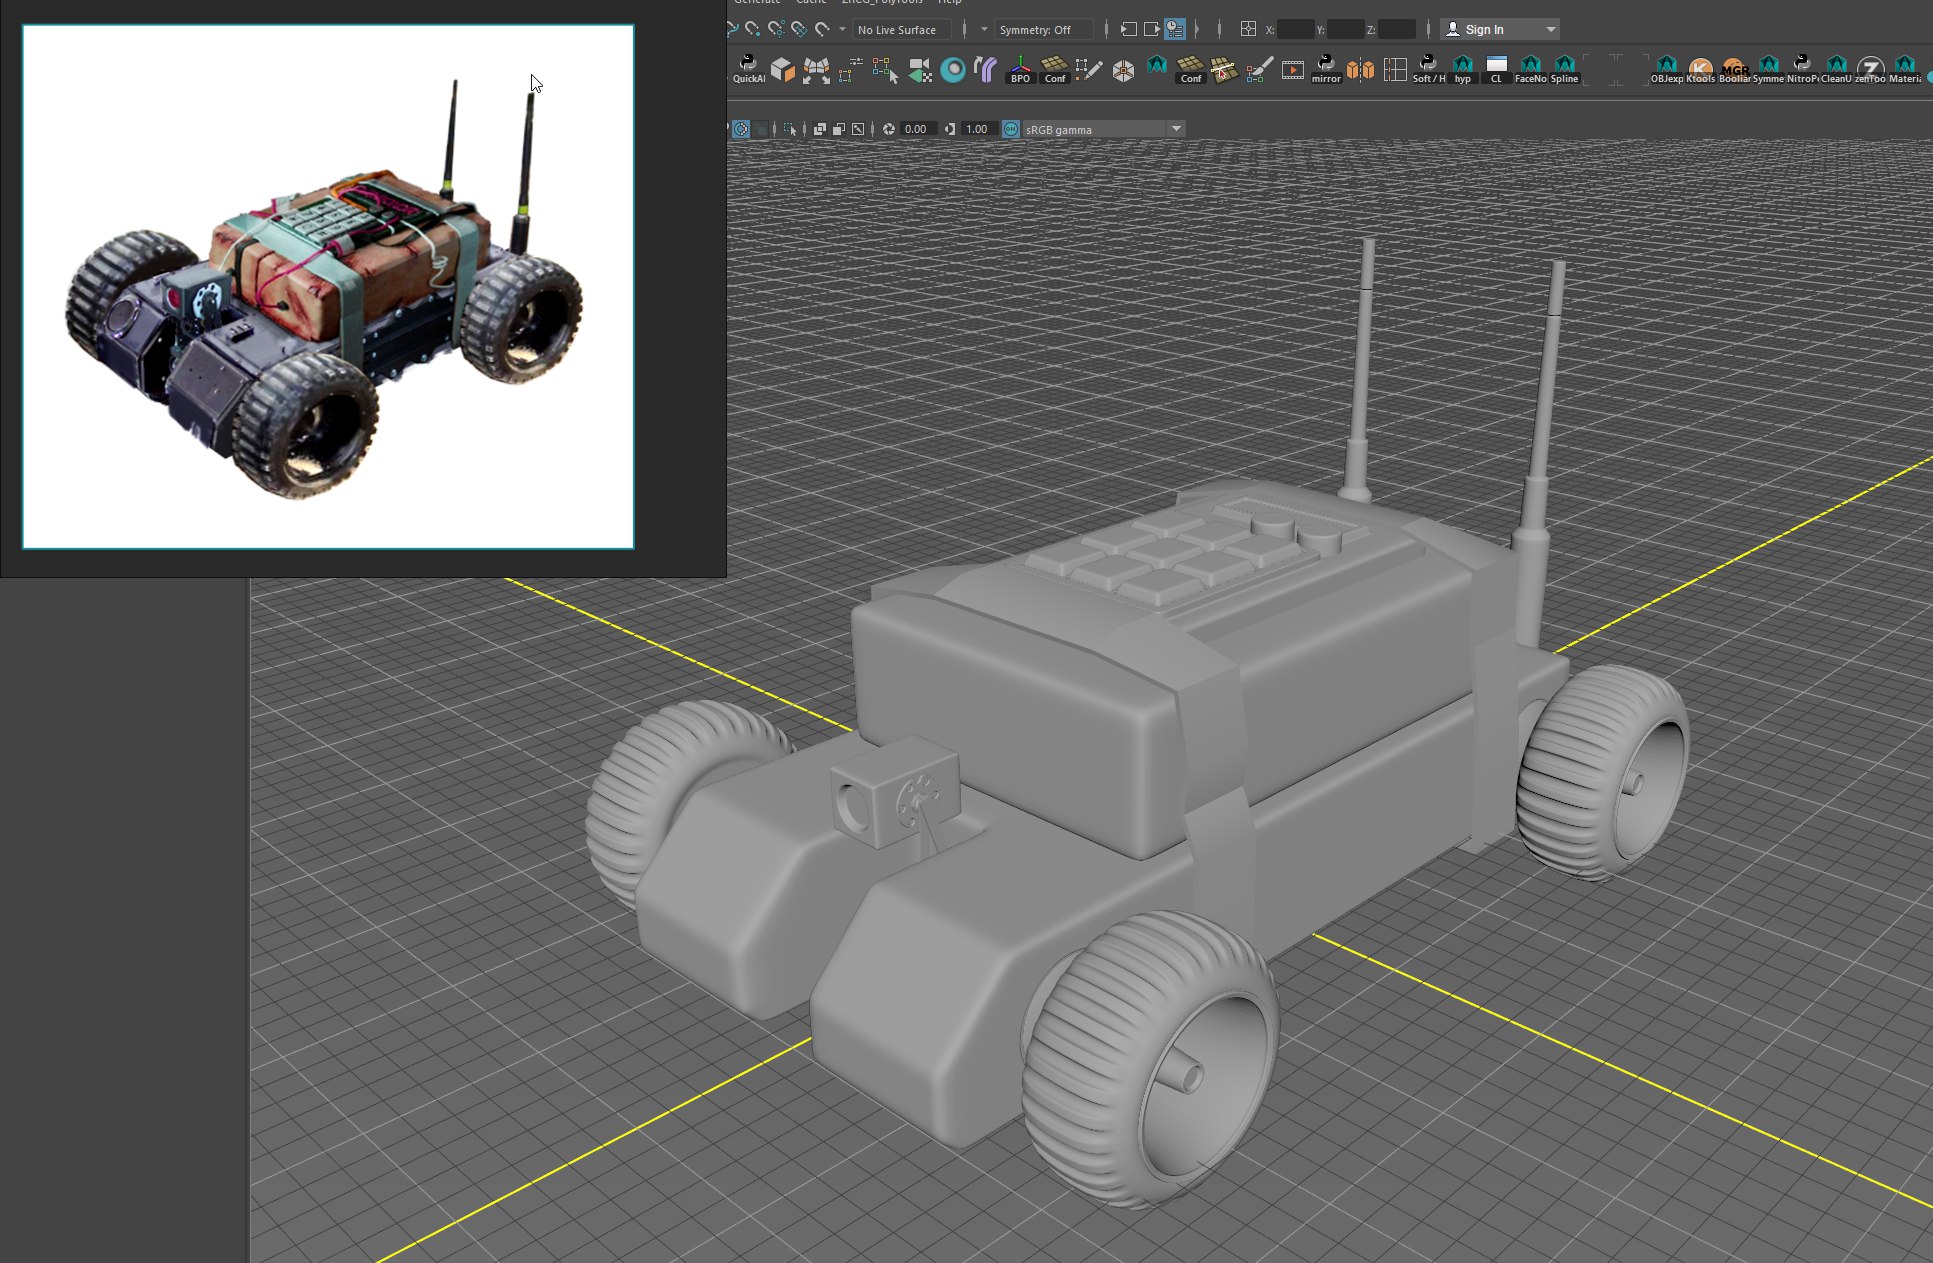This screenshot has width=1933, height=1263.
Task: Expand the Sign In dropdown arrow
Action: pos(1551,29)
